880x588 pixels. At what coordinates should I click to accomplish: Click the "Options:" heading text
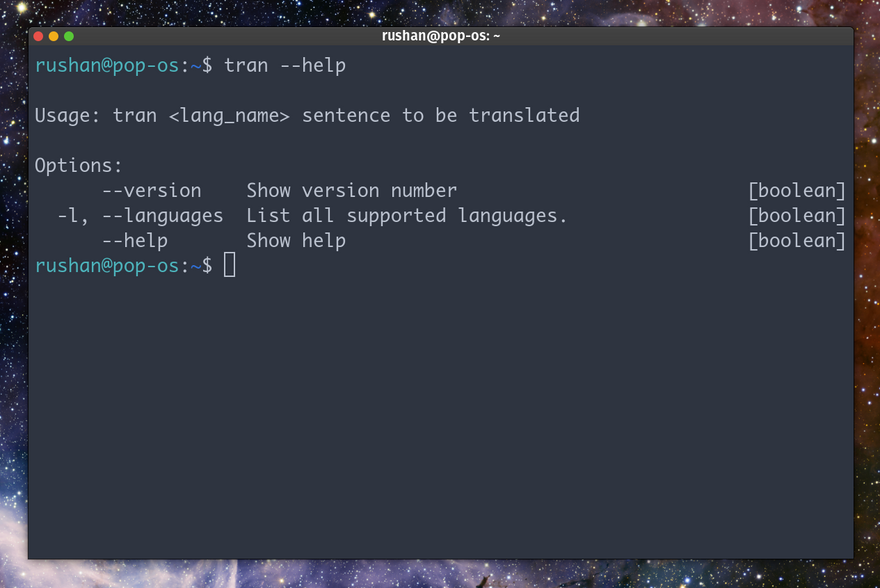pos(79,166)
